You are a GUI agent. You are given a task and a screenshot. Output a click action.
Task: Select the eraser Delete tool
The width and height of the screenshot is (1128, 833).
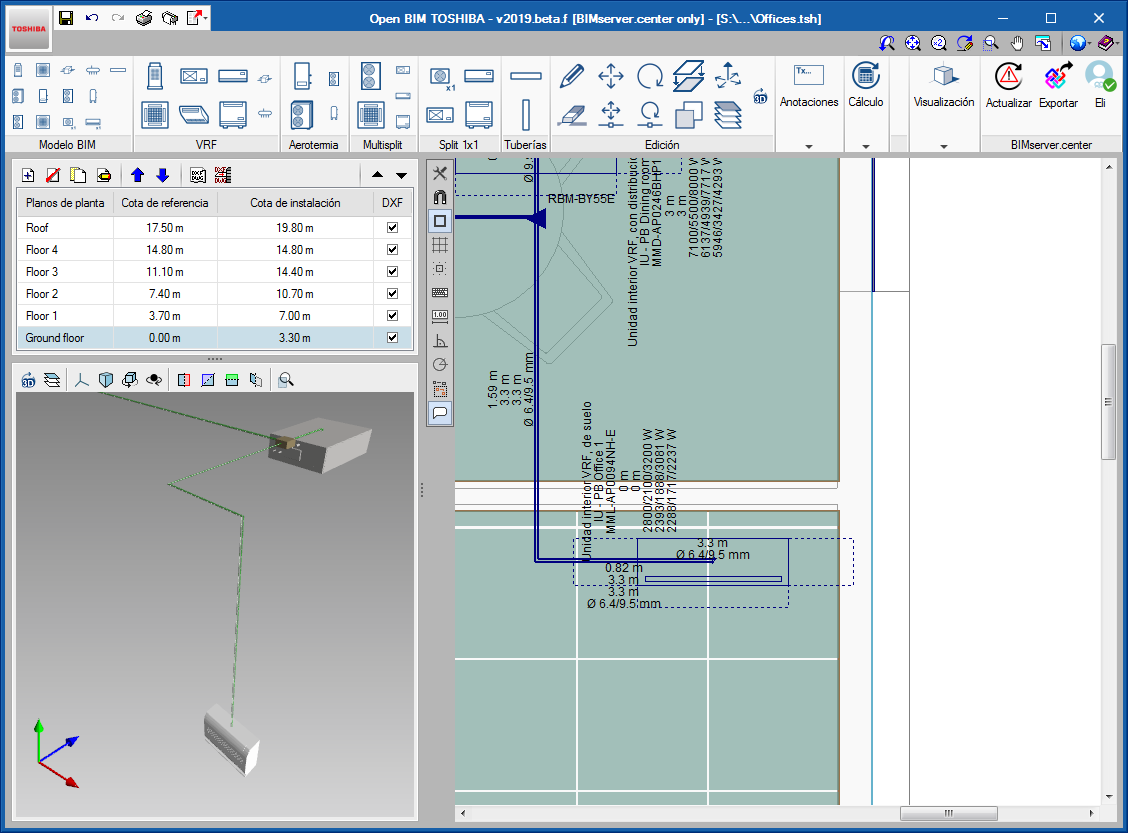[572, 114]
